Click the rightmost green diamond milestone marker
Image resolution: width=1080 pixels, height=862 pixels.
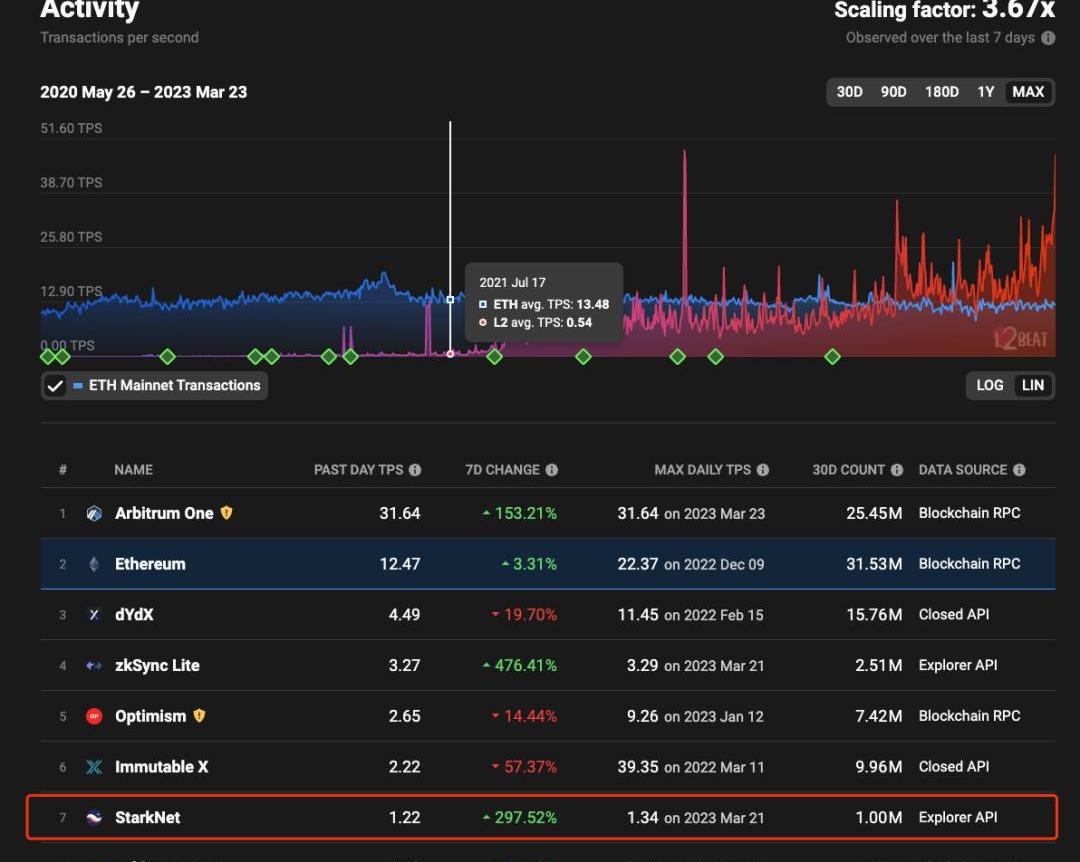pos(832,356)
